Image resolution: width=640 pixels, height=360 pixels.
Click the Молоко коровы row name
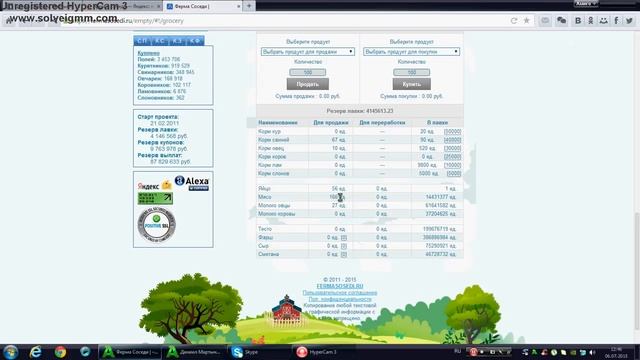pyautogui.click(x=276, y=214)
